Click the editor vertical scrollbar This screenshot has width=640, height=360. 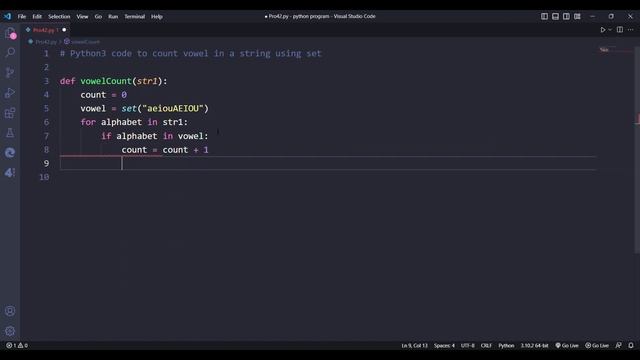(637, 151)
